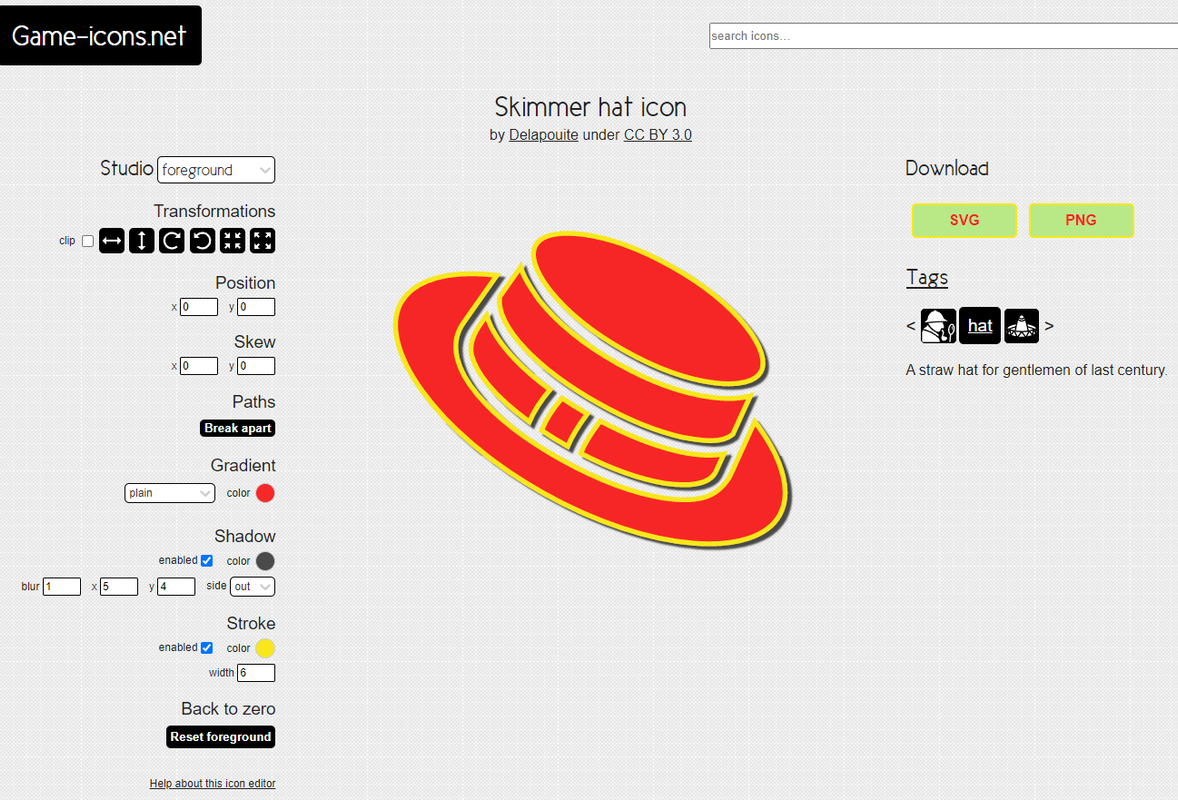Click Reset foreground button

[x=221, y=737]
